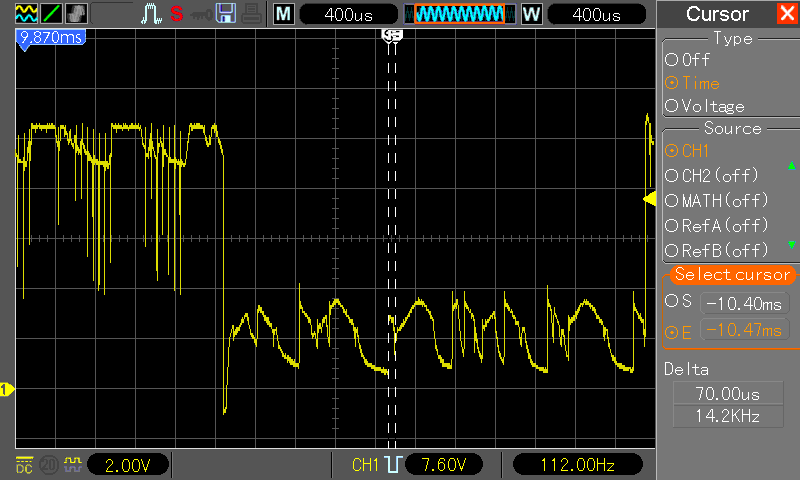Close the Cursor panel with red X
The image size is (800, 480).
[787, 13]
